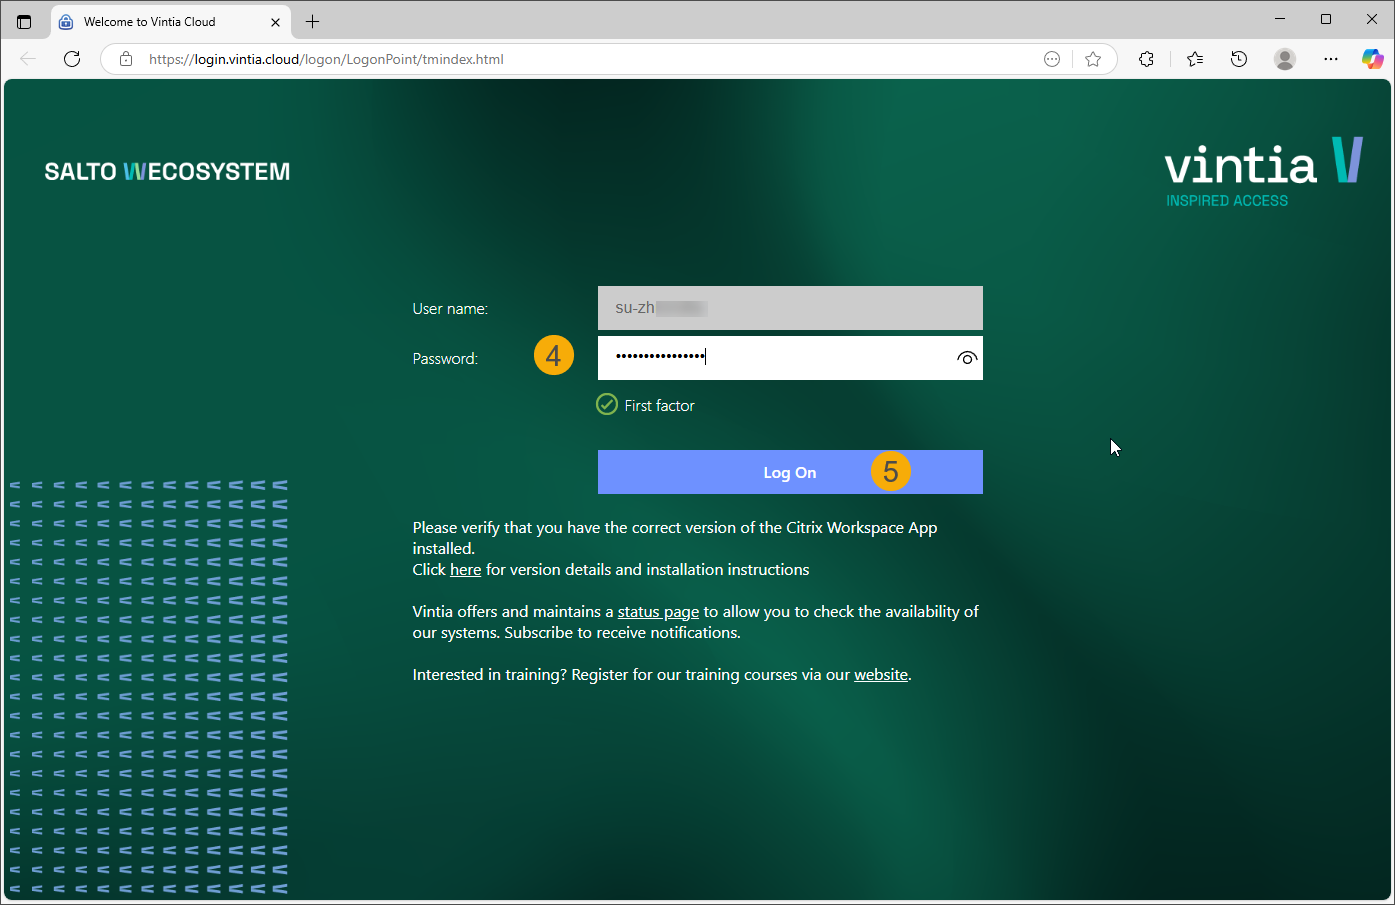
Task: Open browser history clock icon
Action: coord(1239,59)
